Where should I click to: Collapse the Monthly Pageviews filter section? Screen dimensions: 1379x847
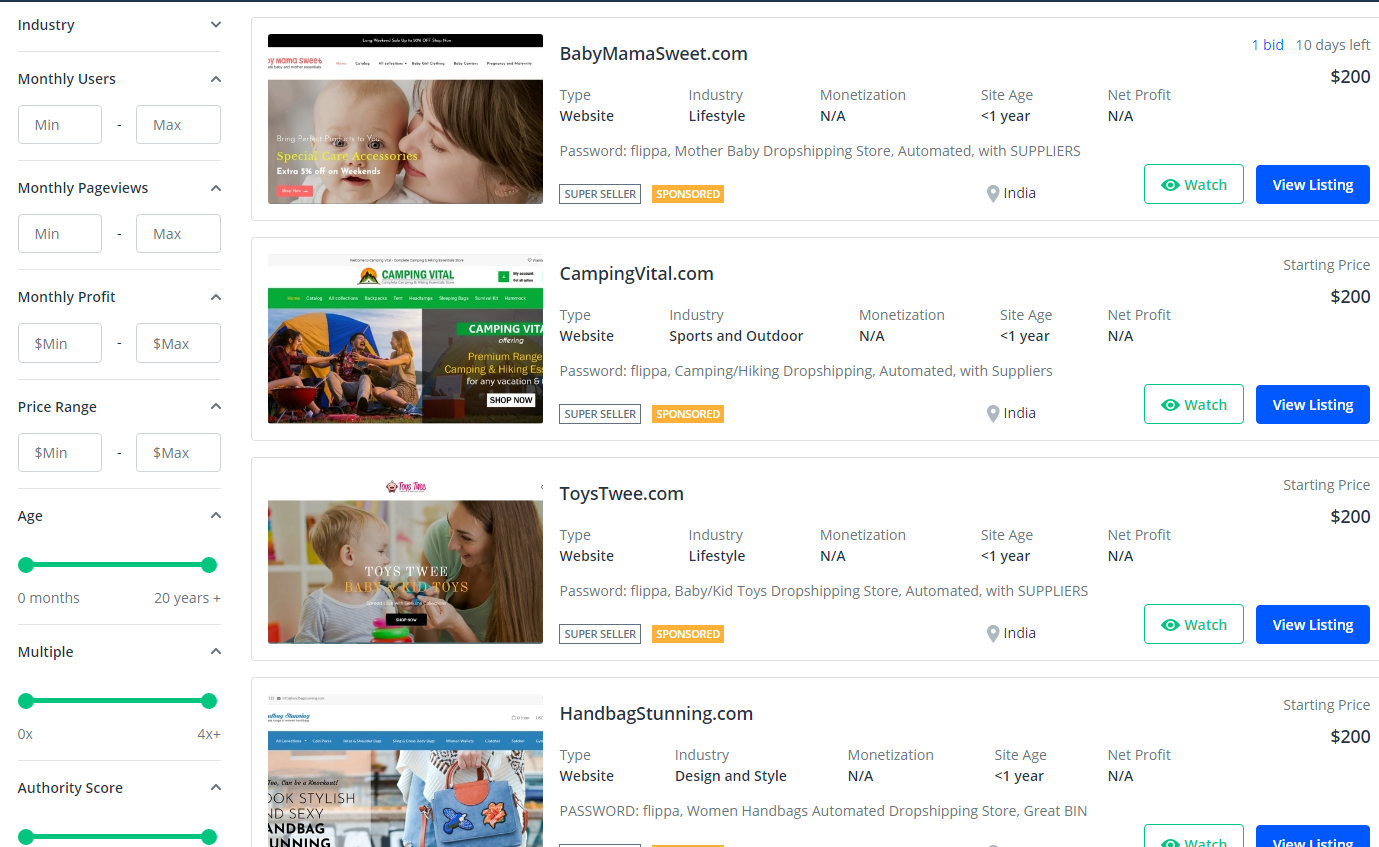216,188
